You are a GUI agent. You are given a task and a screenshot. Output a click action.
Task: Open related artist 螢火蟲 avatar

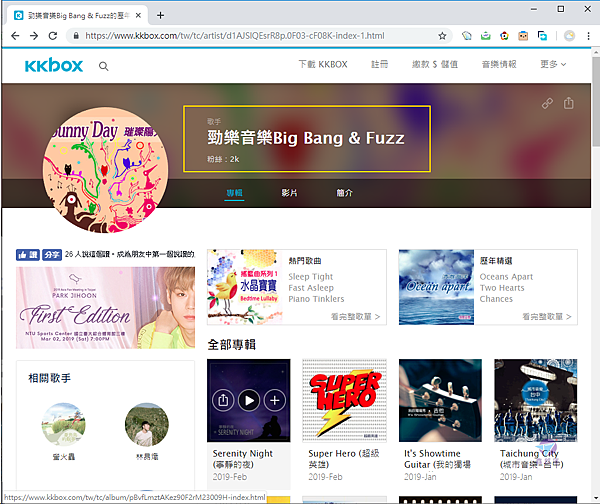[64, 424]
